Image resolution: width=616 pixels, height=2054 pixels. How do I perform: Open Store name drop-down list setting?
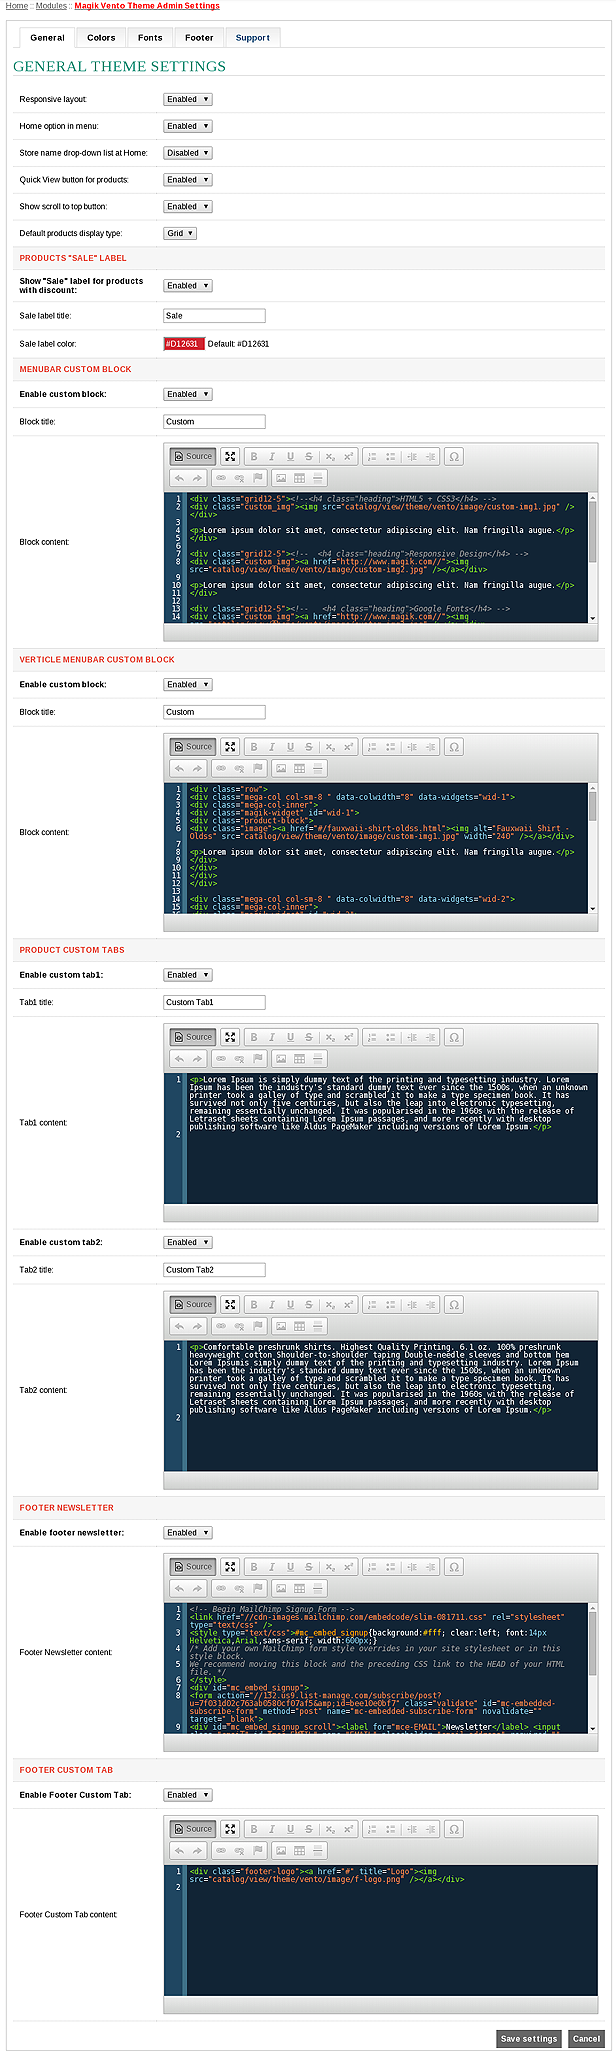point(188,153)
